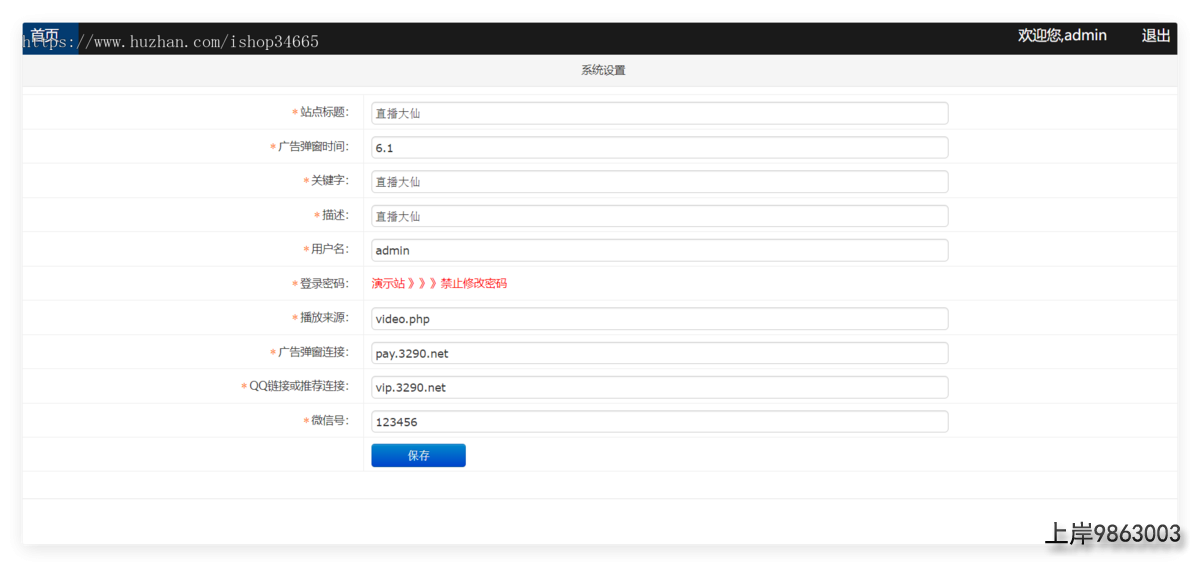Select the 系统设置 header bar
Screen dimensions: 1200x567
click(x=602, y=71)
